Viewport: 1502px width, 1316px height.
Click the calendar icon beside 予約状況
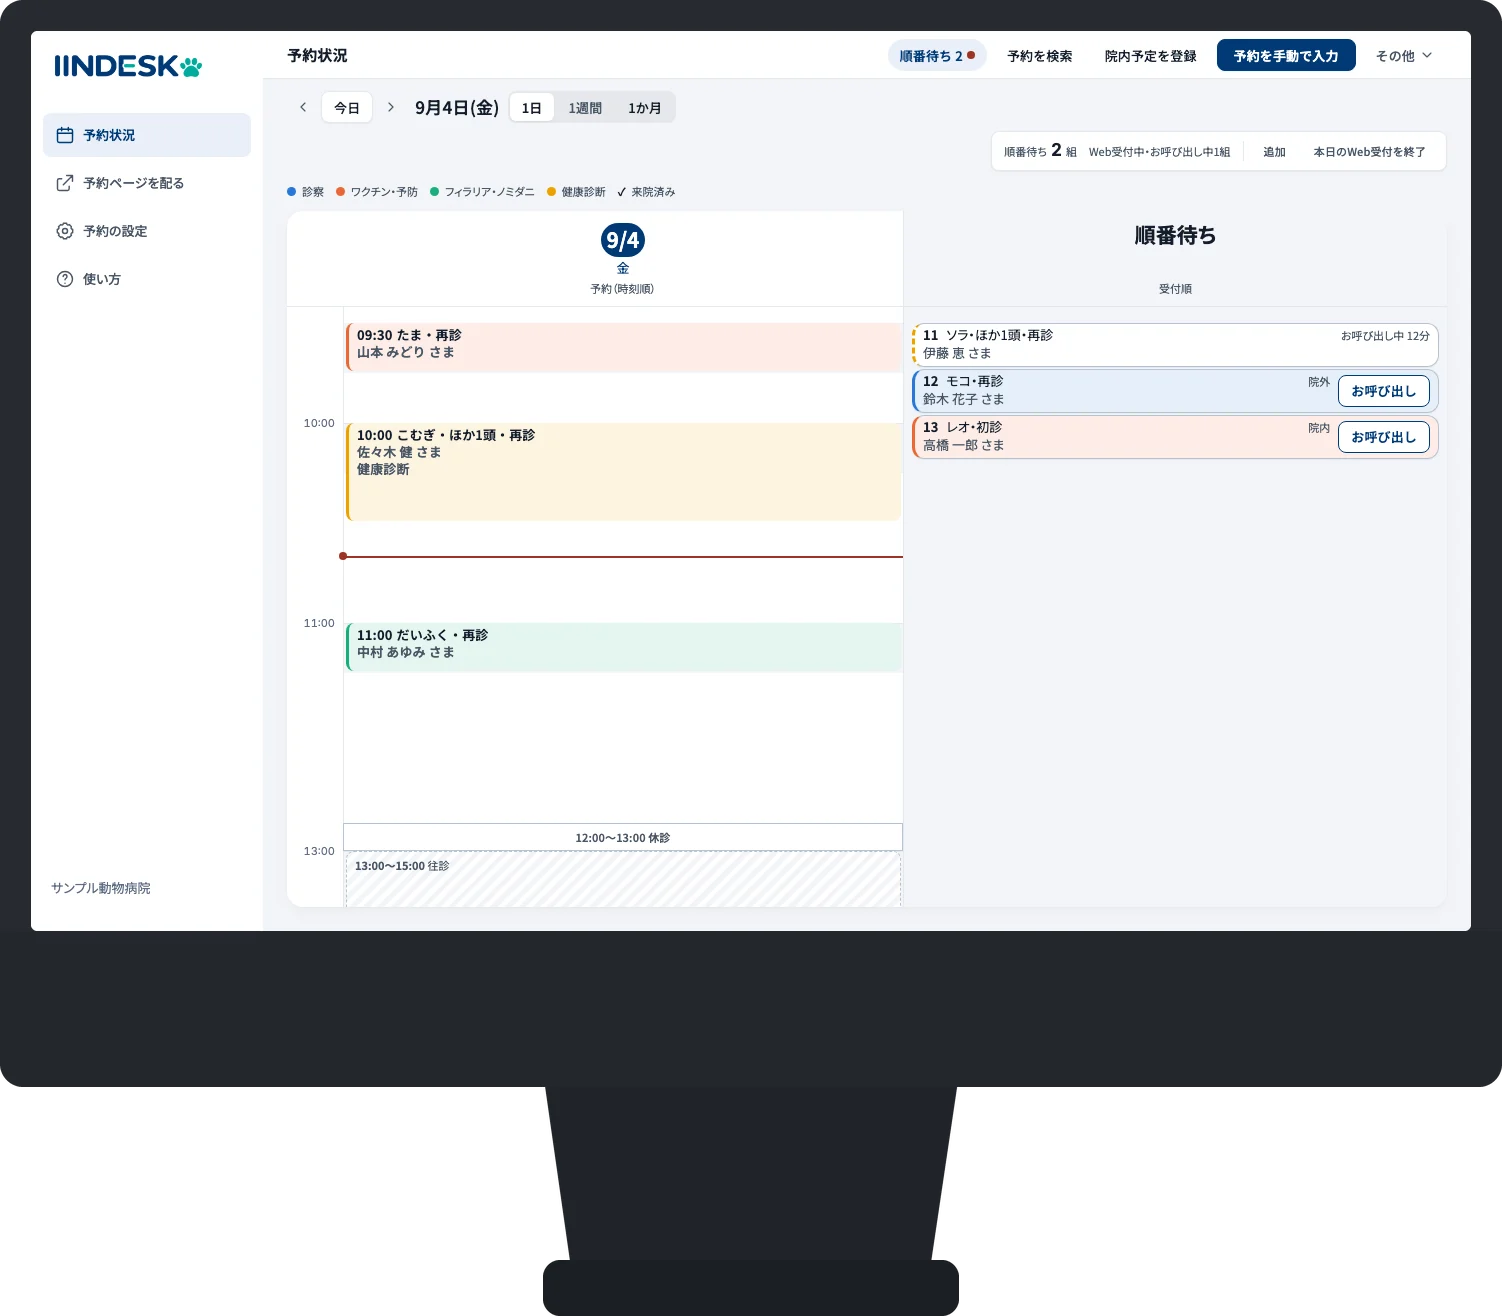pyautogui.click(x=65, y=135)
